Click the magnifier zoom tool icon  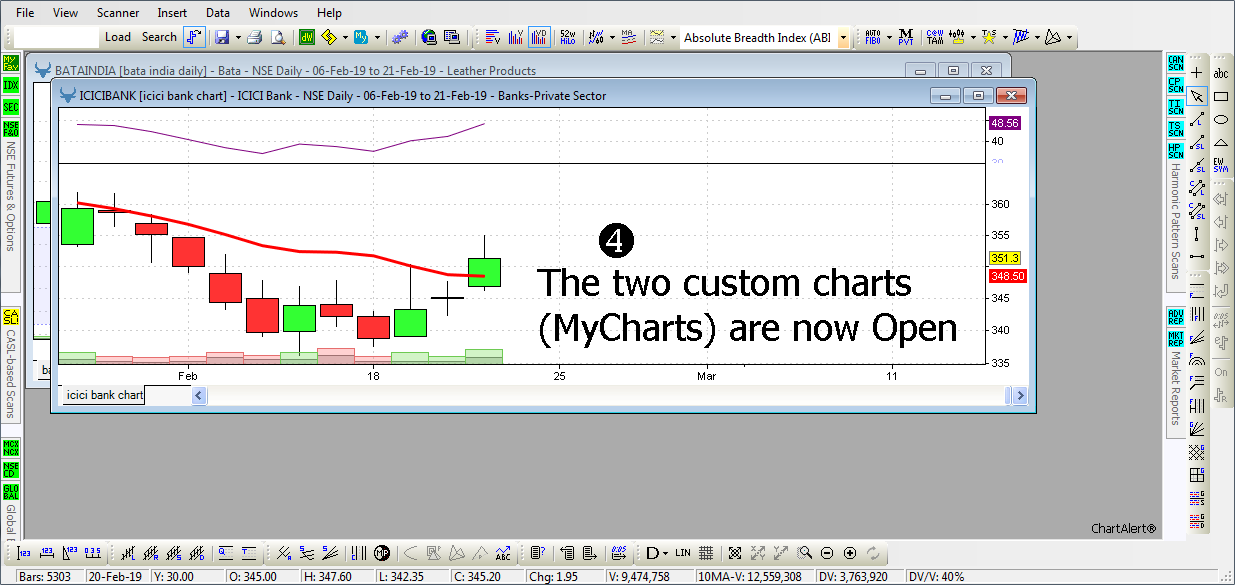click(805, 553)
